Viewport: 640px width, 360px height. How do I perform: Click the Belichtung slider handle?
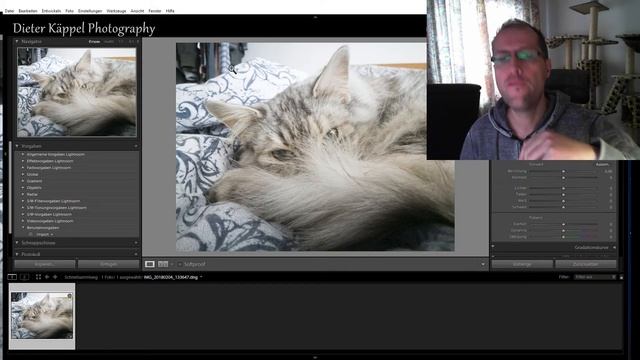click(x=564, y=171)
